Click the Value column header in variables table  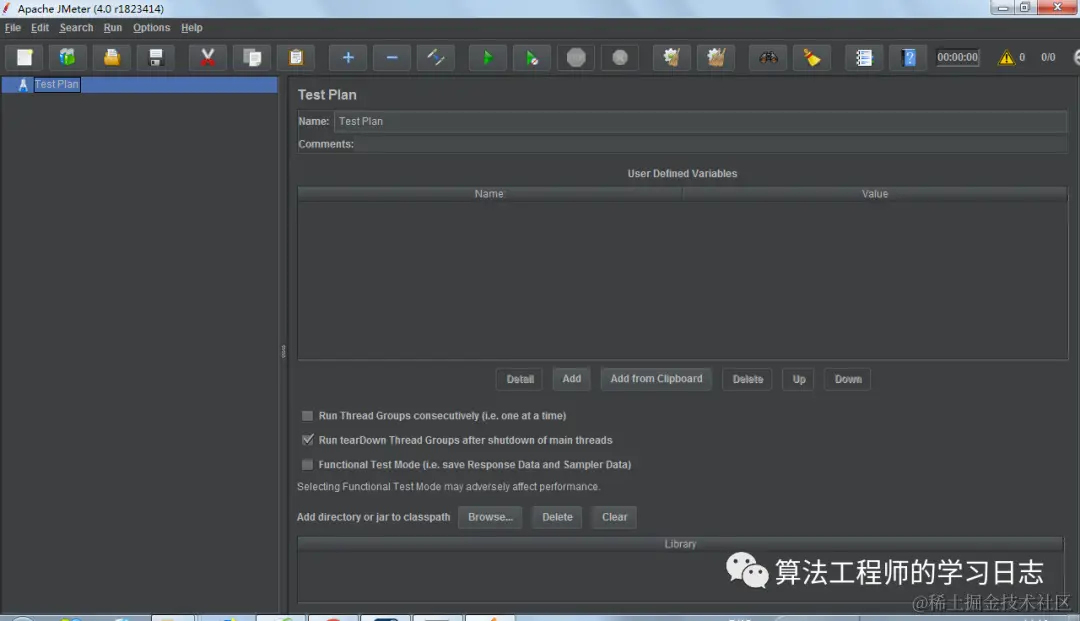(x=875, y=194)
